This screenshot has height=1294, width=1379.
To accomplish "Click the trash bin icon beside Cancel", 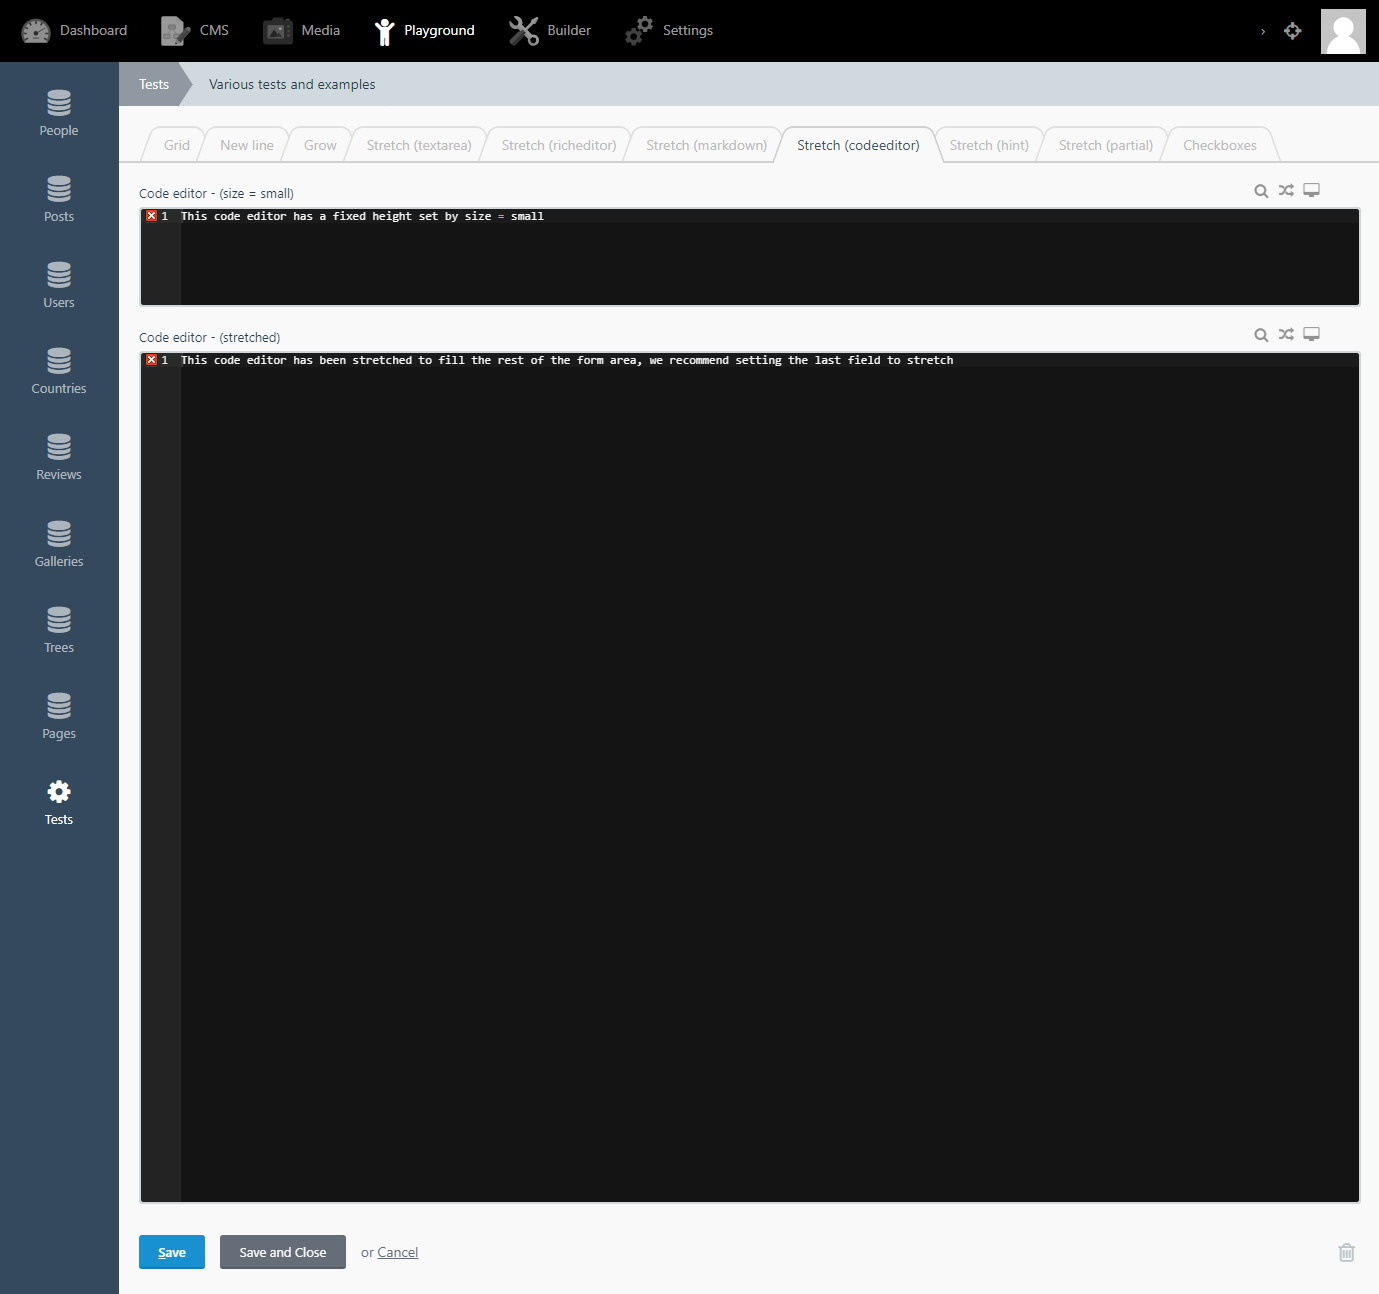I will pyautogui.click(x=1346, y=1252).
